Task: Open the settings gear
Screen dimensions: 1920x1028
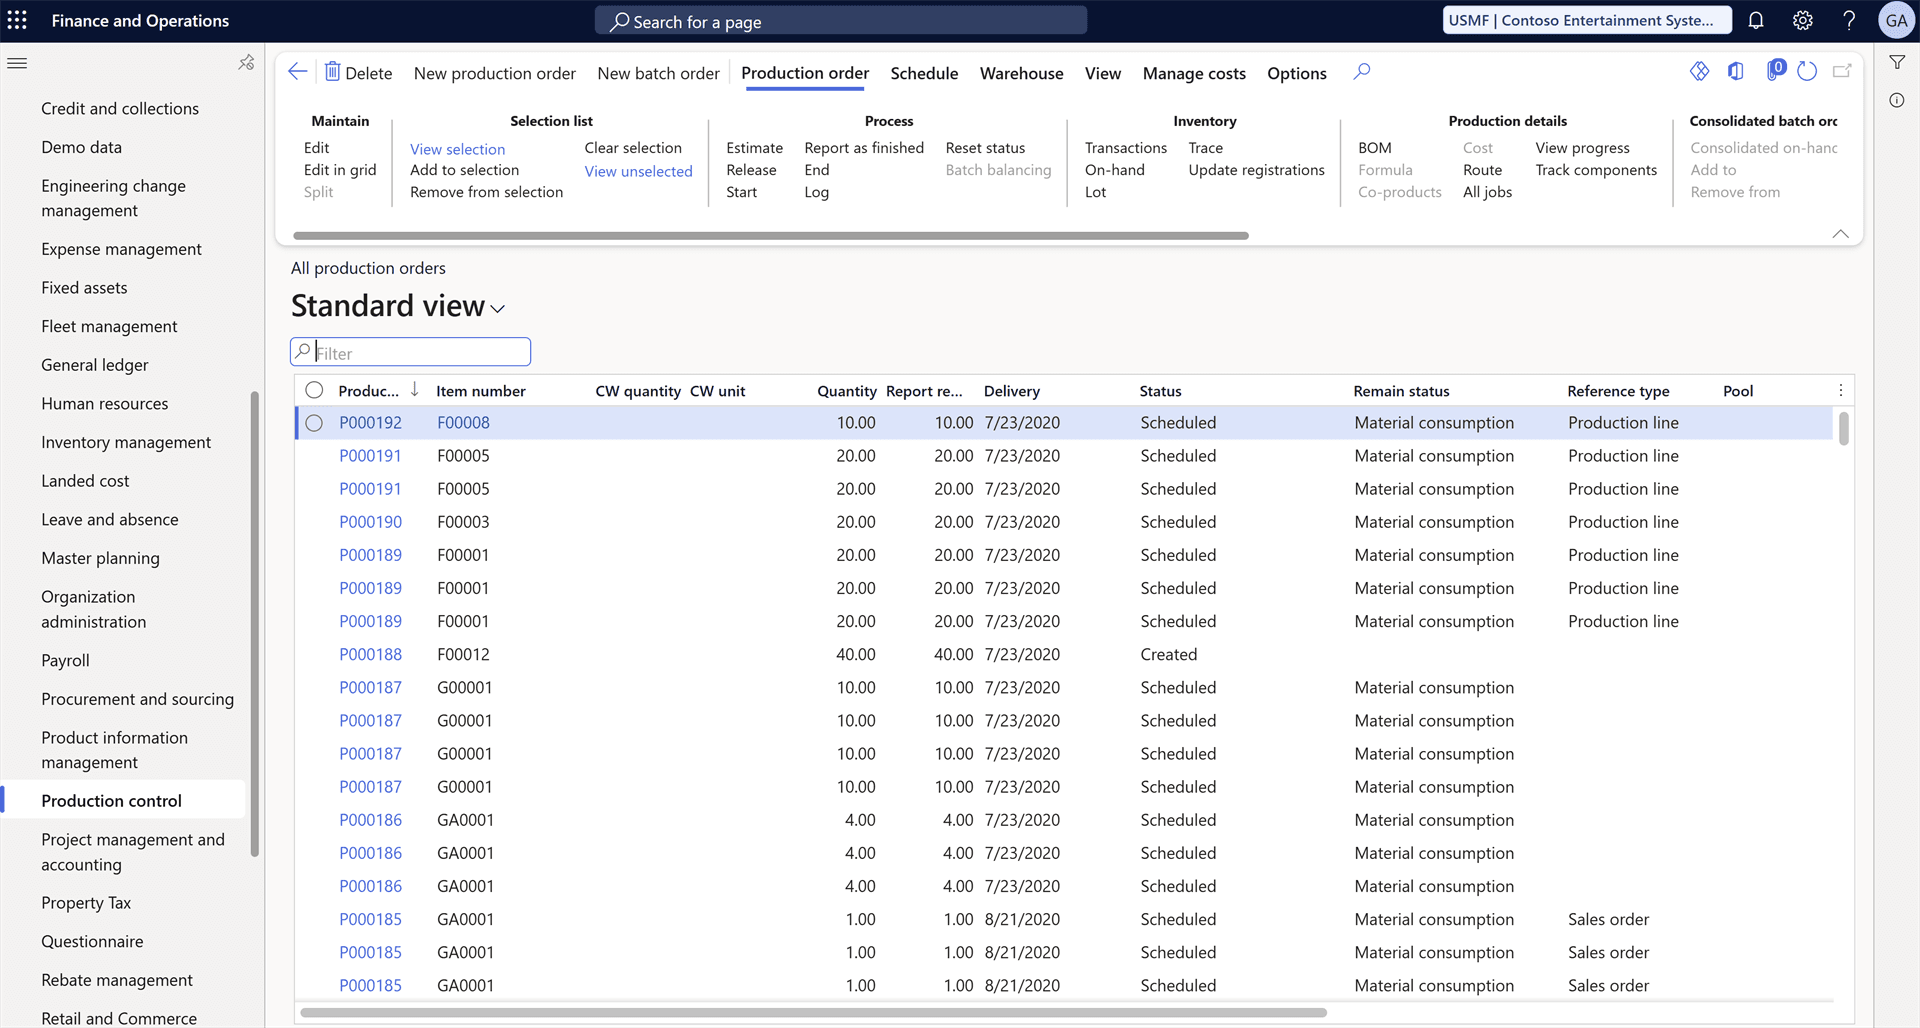Action: pyautogui.click(x=1802, y=20)
